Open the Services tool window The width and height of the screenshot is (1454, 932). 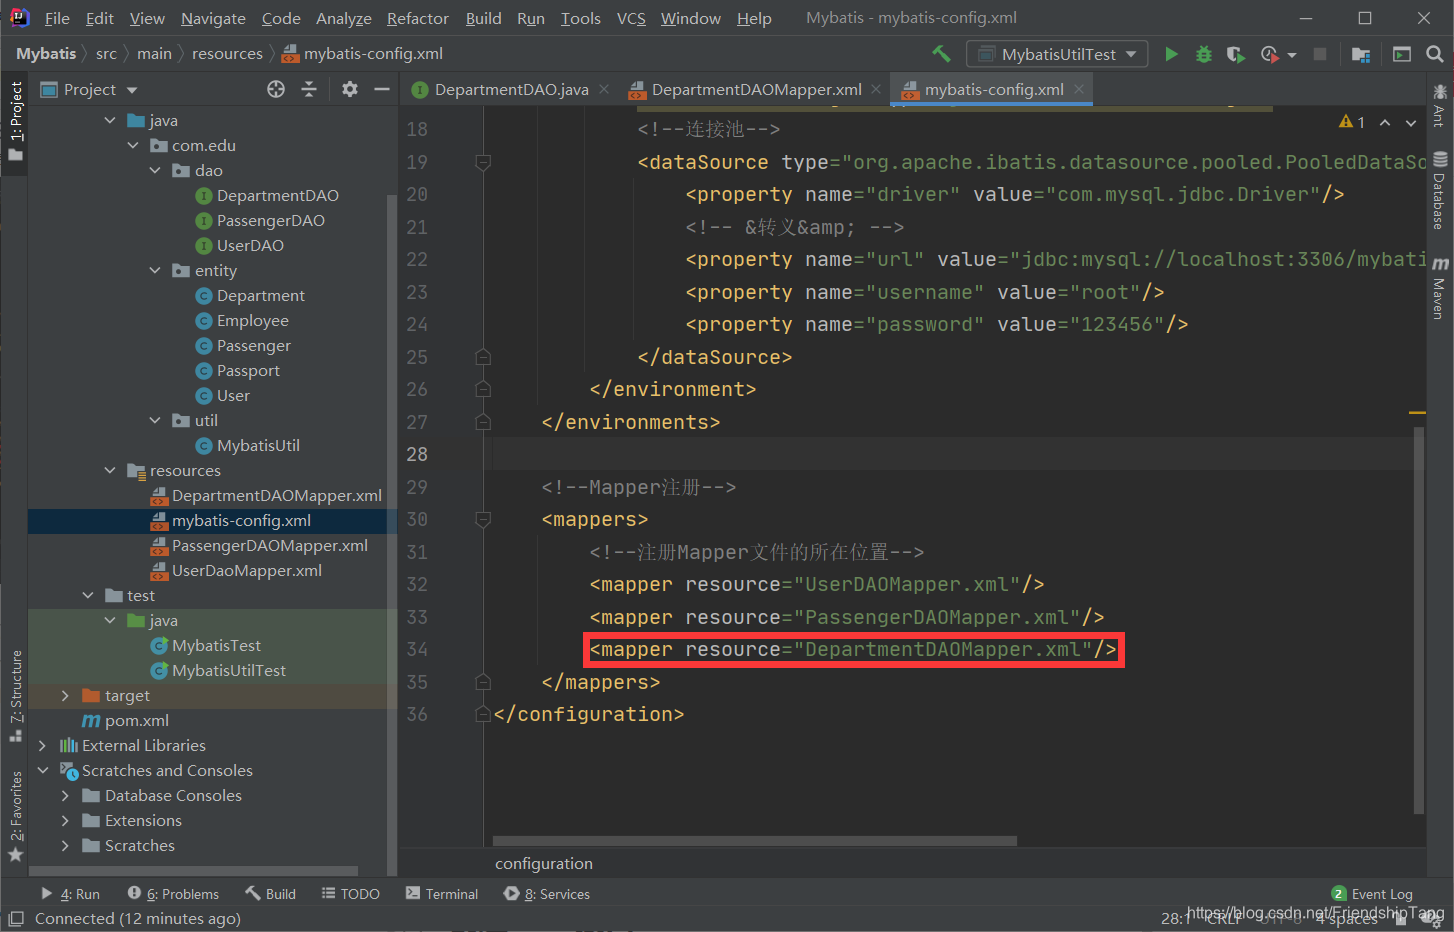coord(547,894)
